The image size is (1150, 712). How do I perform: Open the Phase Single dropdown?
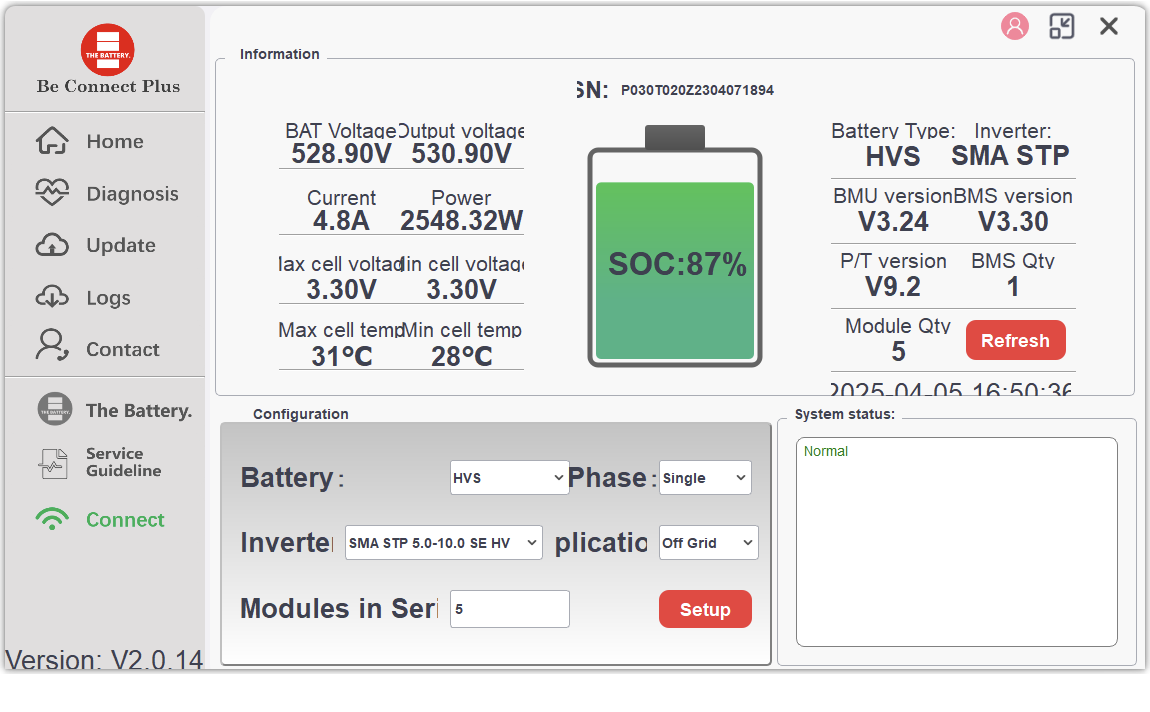pos(705,478)
